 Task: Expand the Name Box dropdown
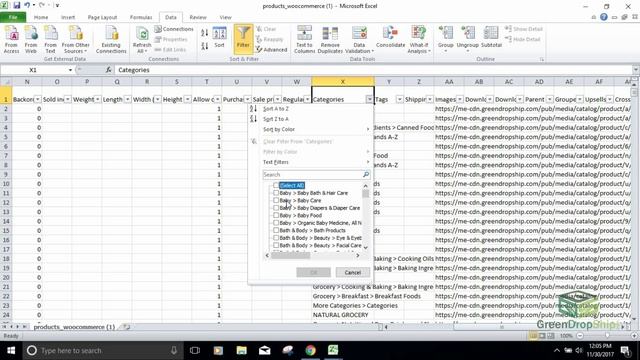[x=70, y=70]
